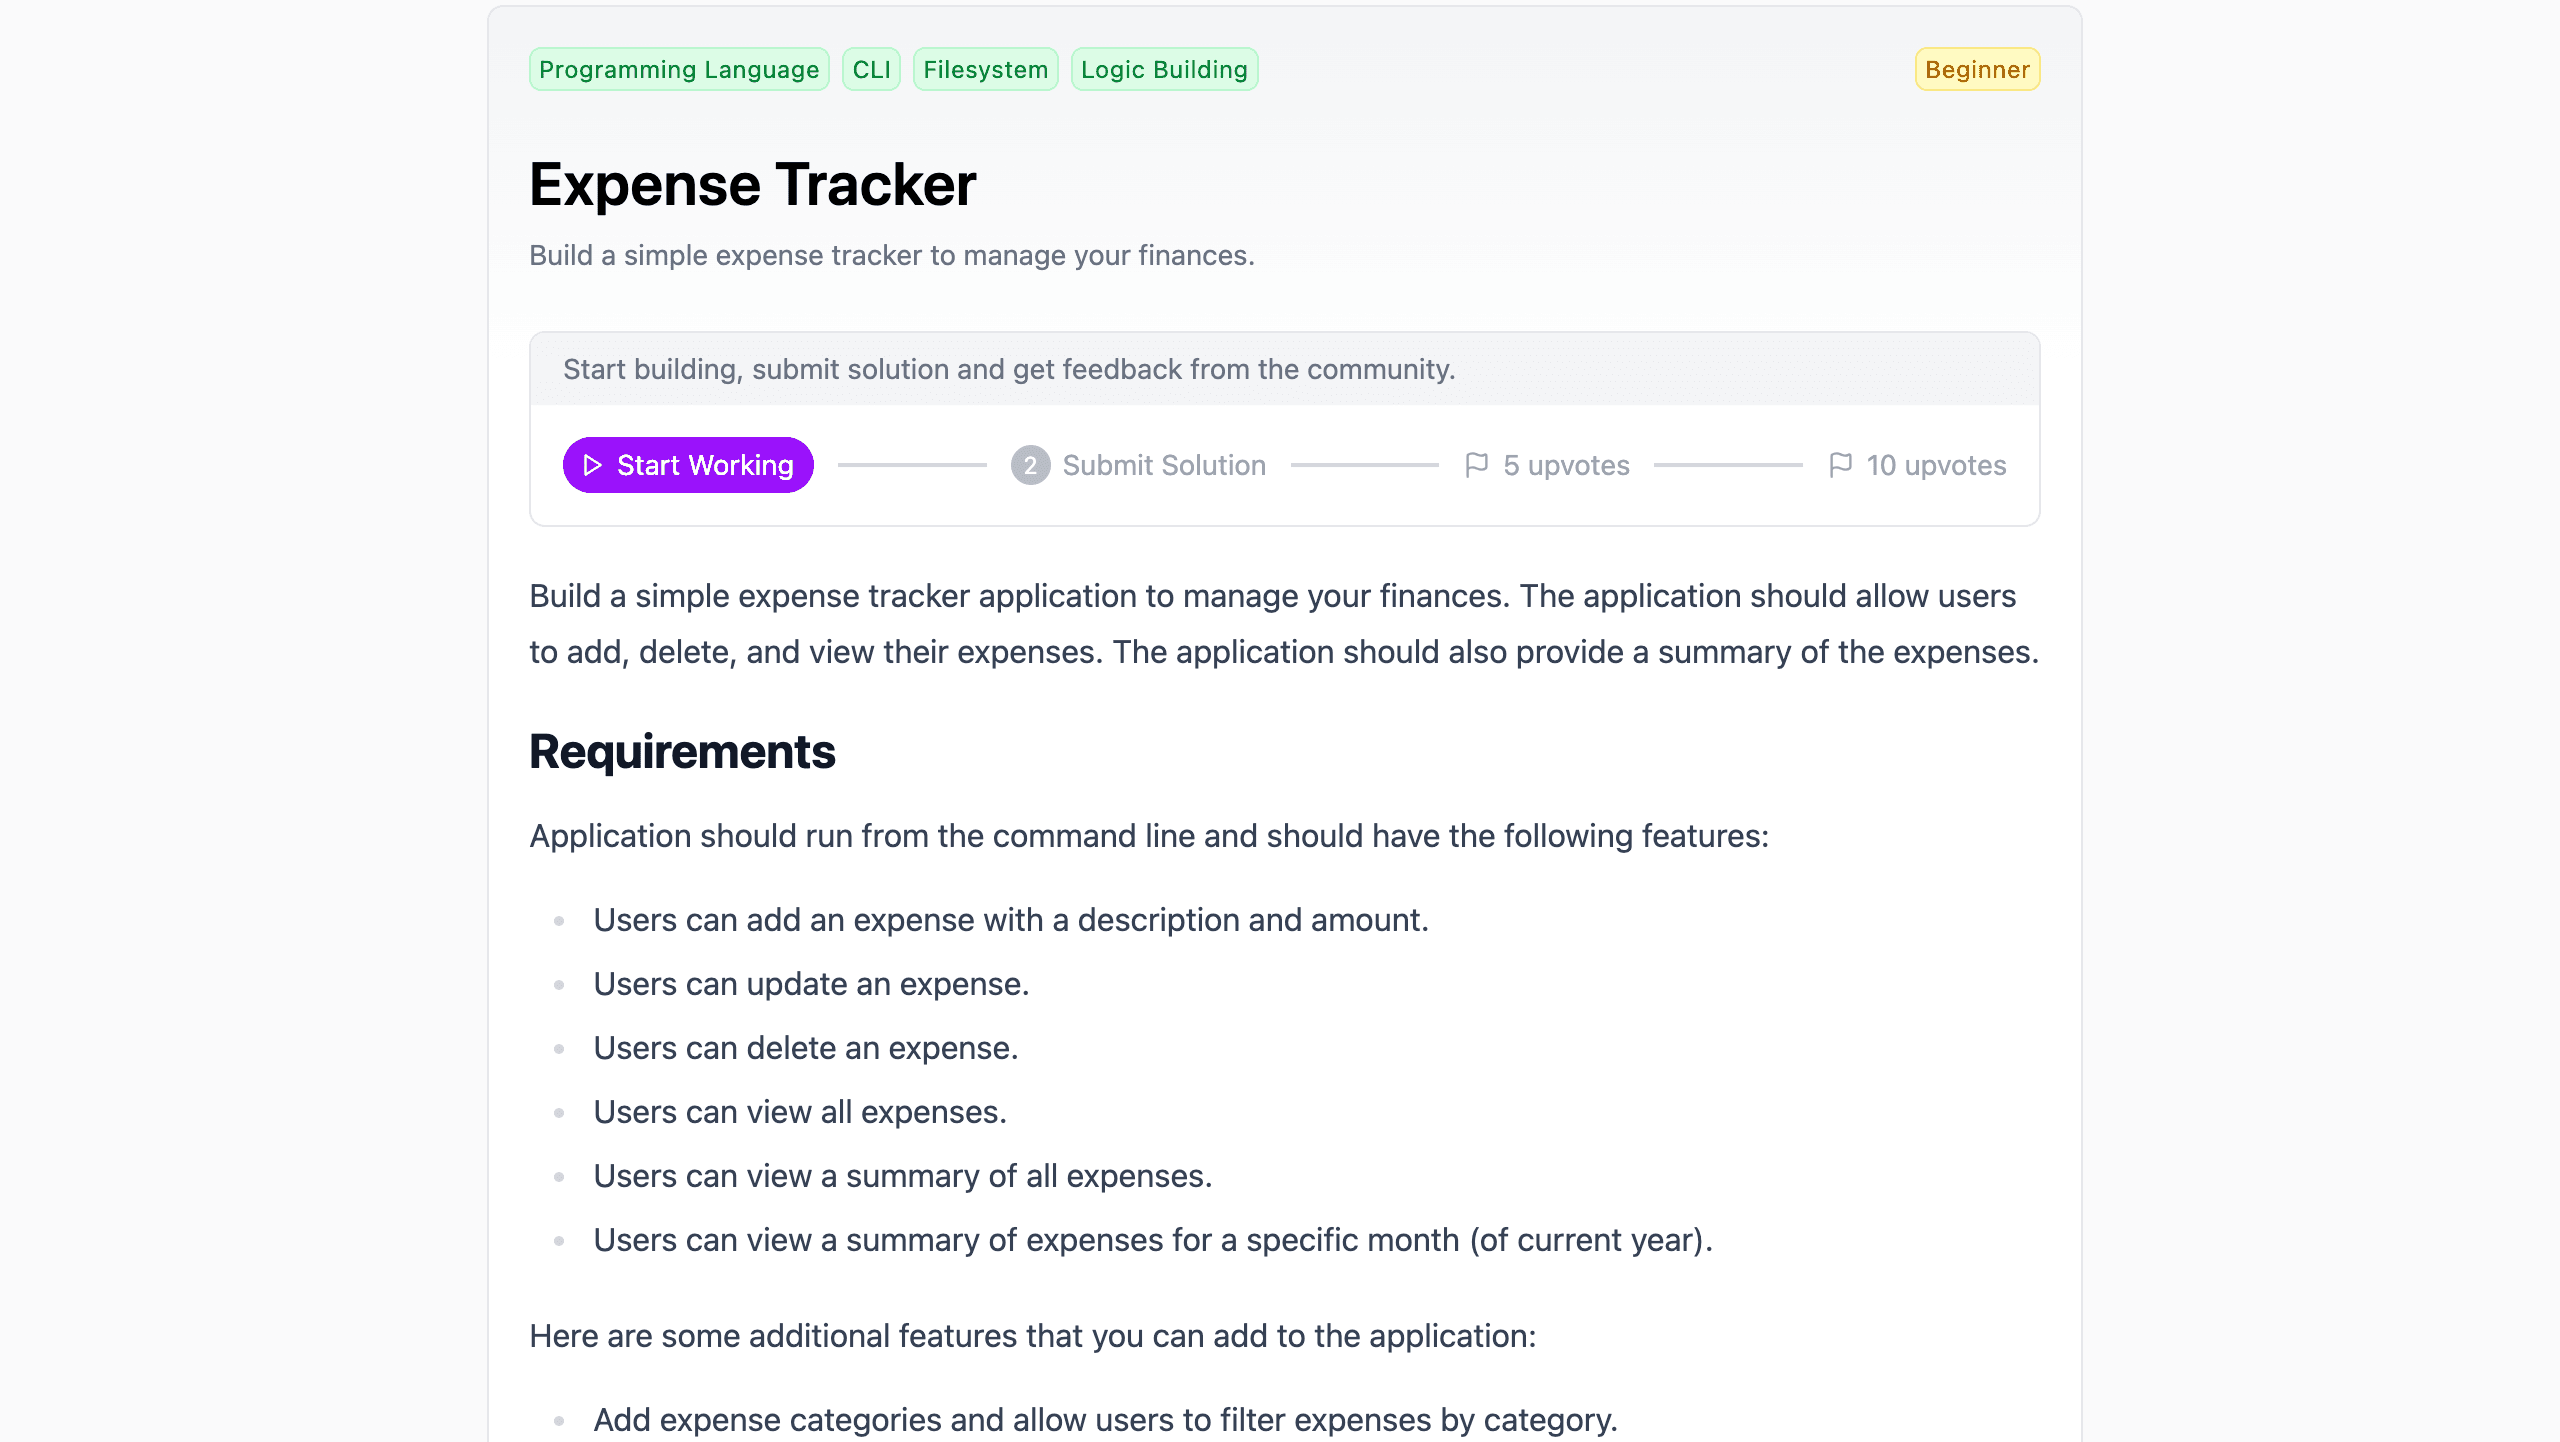Click the 10 upvotes milestone label
This screenshot has height=1442, width=2560.
[1936, 464]
